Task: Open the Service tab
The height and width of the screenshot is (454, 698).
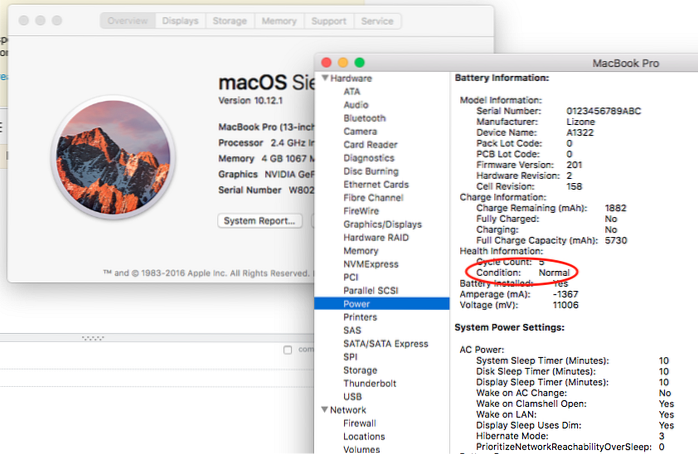Action: point(376,21)
